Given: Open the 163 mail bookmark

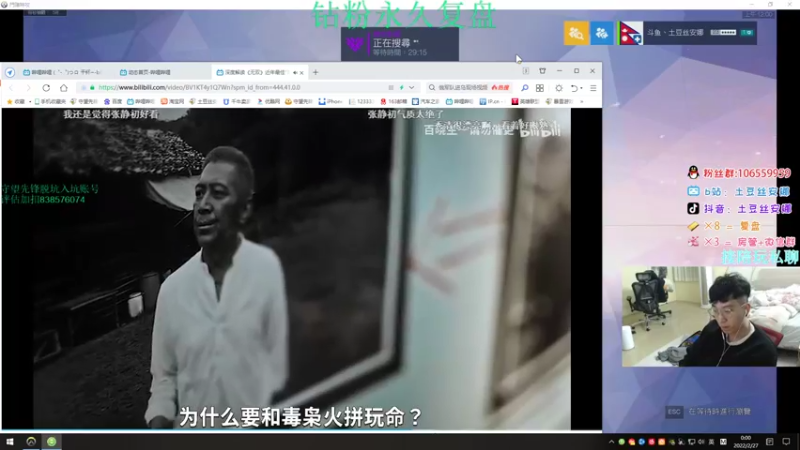Looking at the screenshot, I should click(393, 102).
